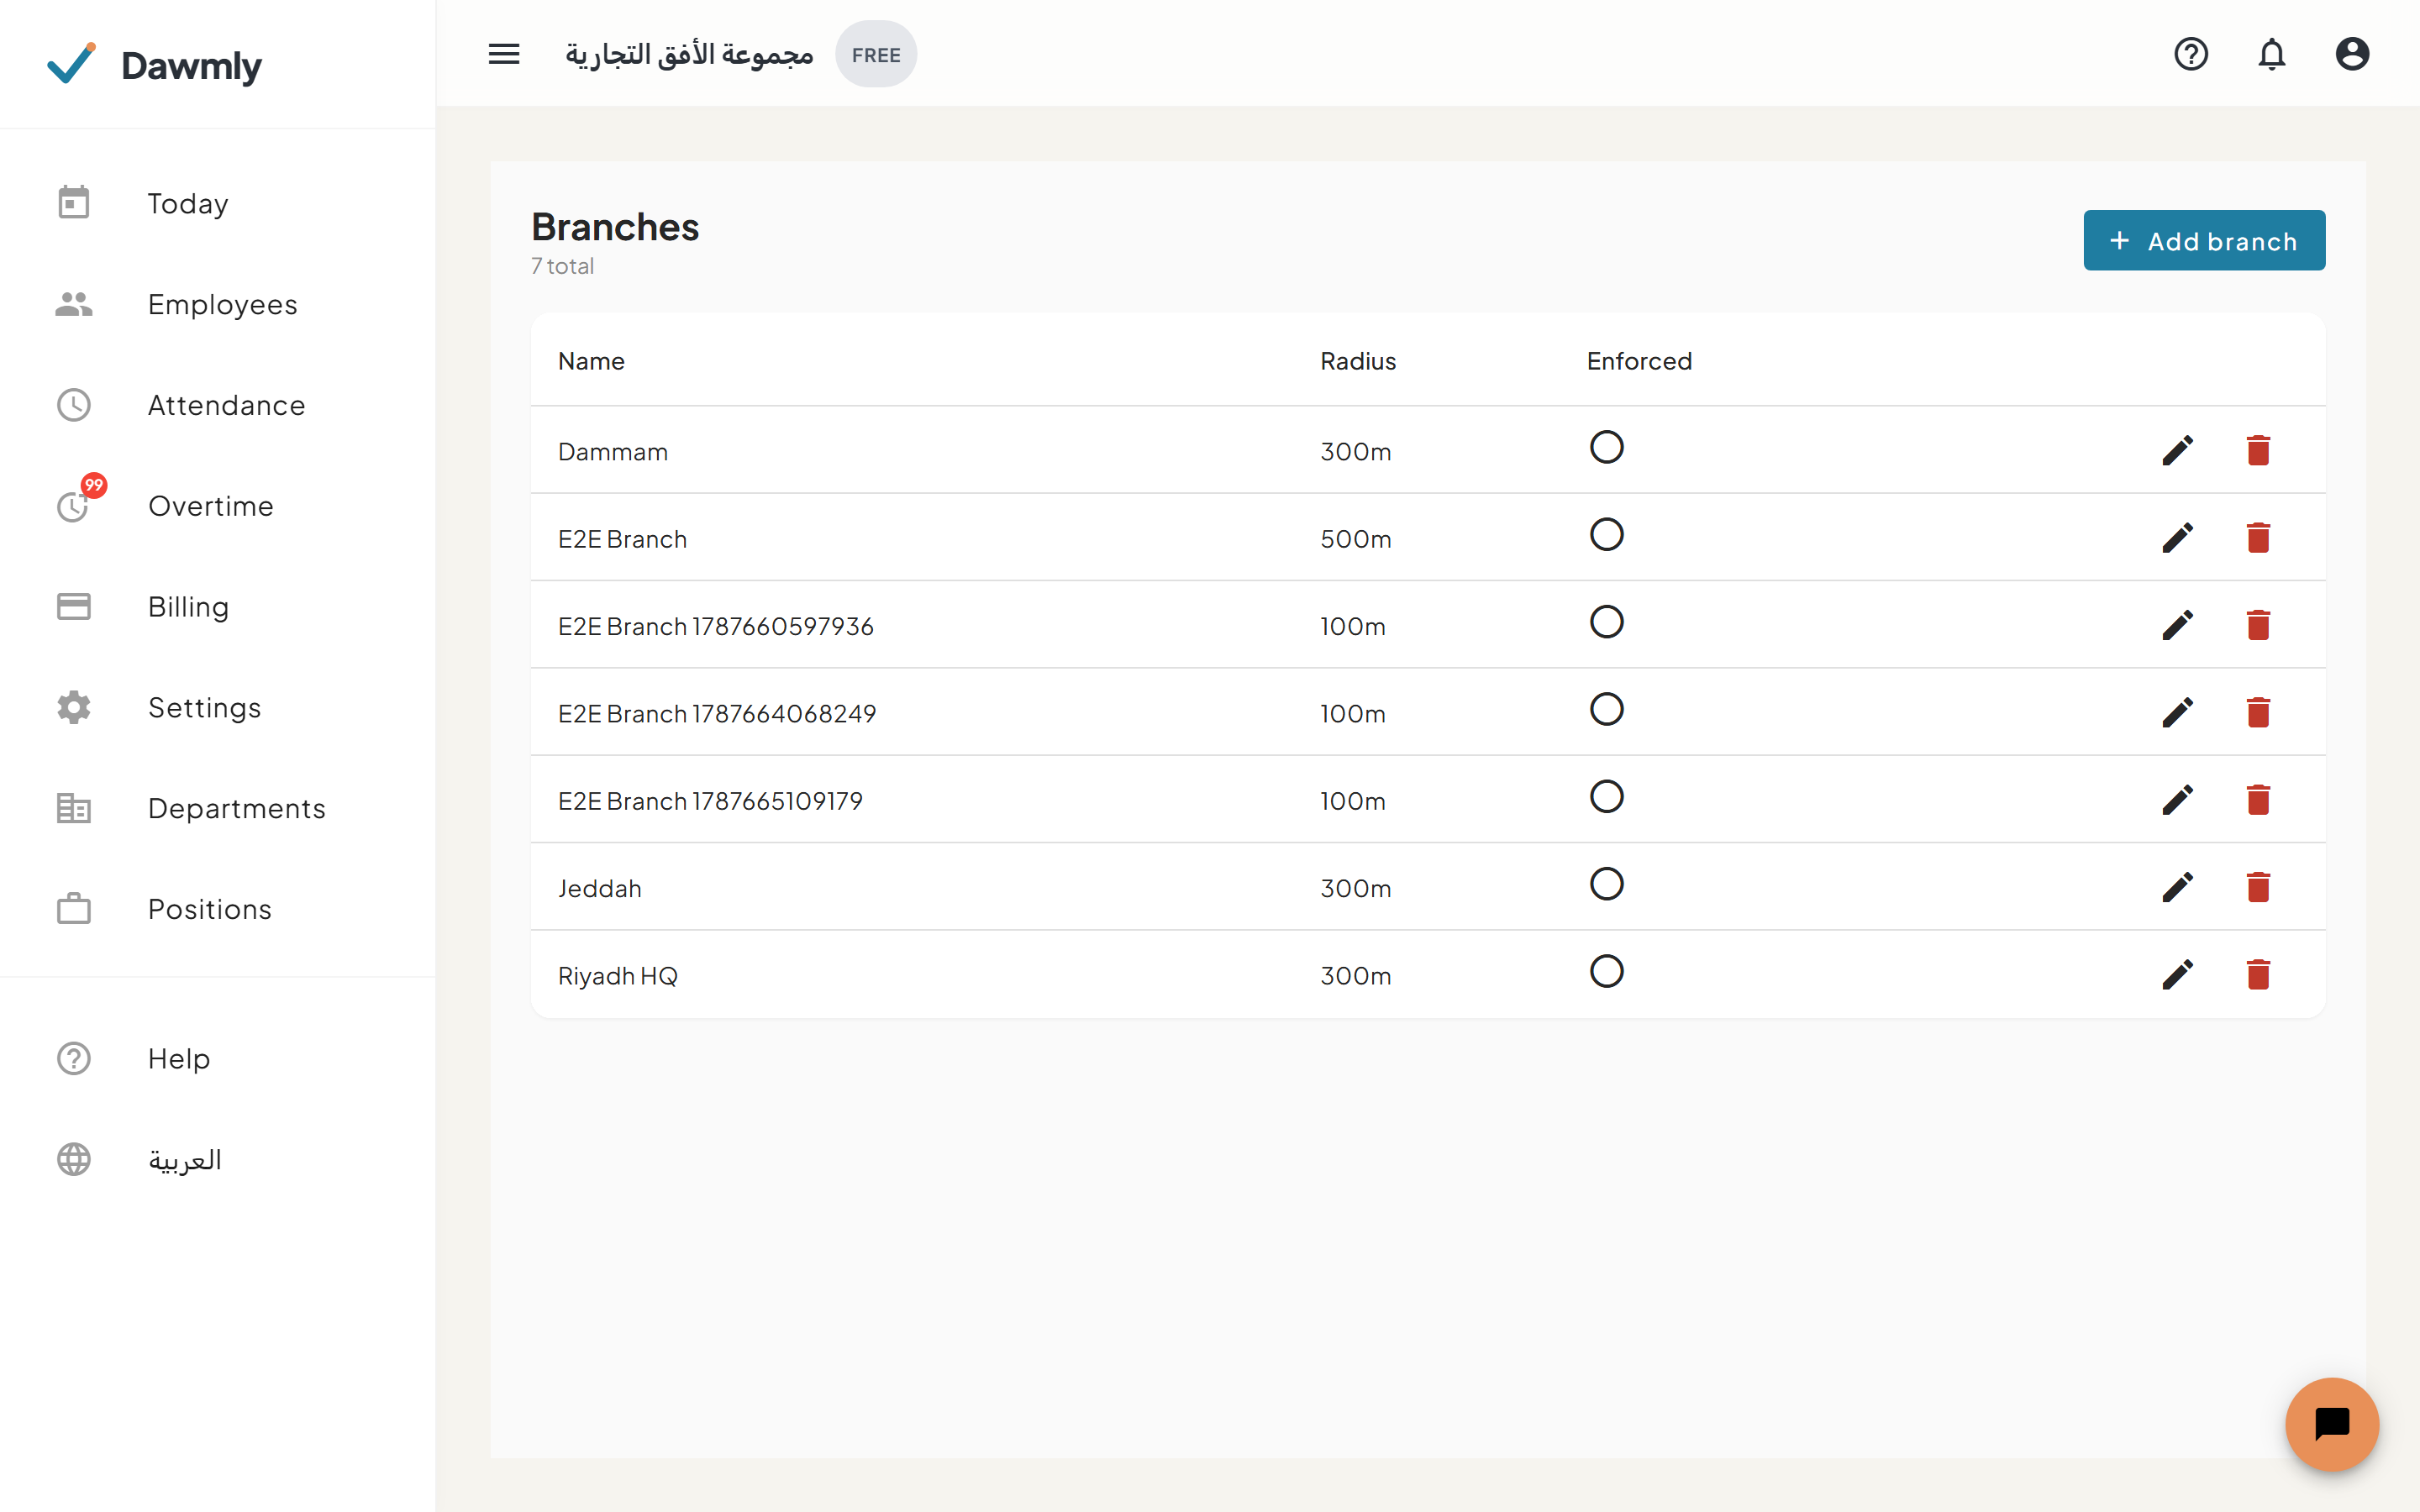The width and height of the screenshot is (2420, 1512).
Task: Open the user account avatar icon
Action: point(2352,54)
